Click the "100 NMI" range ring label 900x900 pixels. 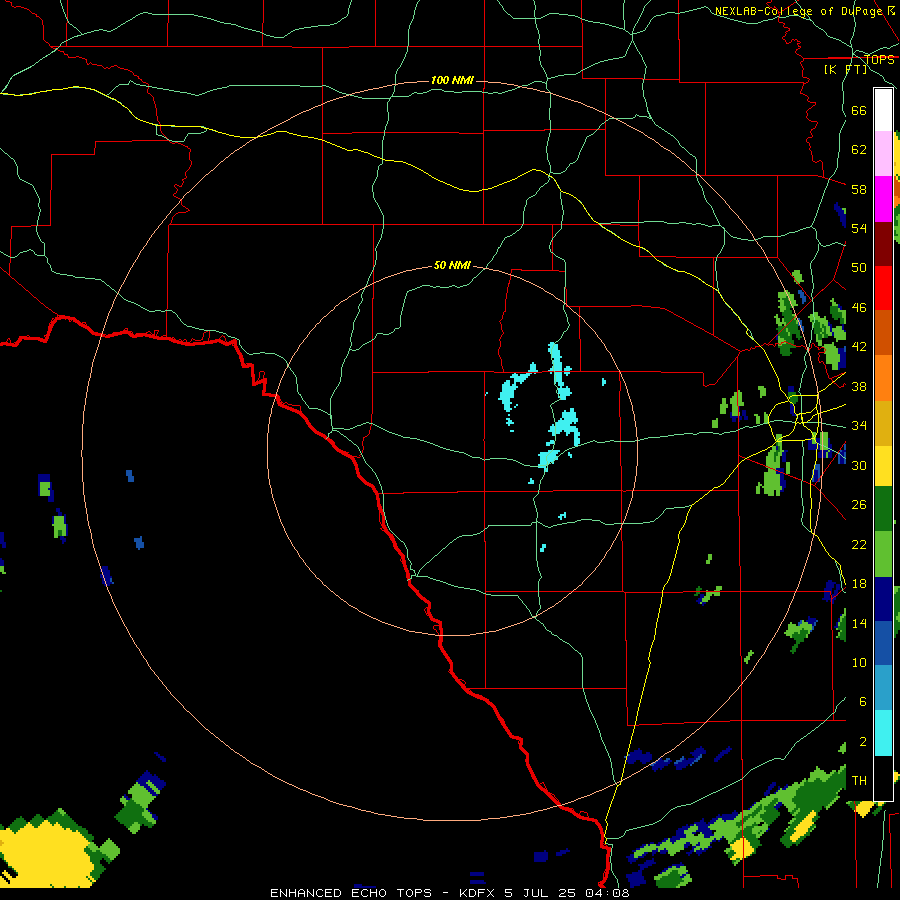coord(452,80)
